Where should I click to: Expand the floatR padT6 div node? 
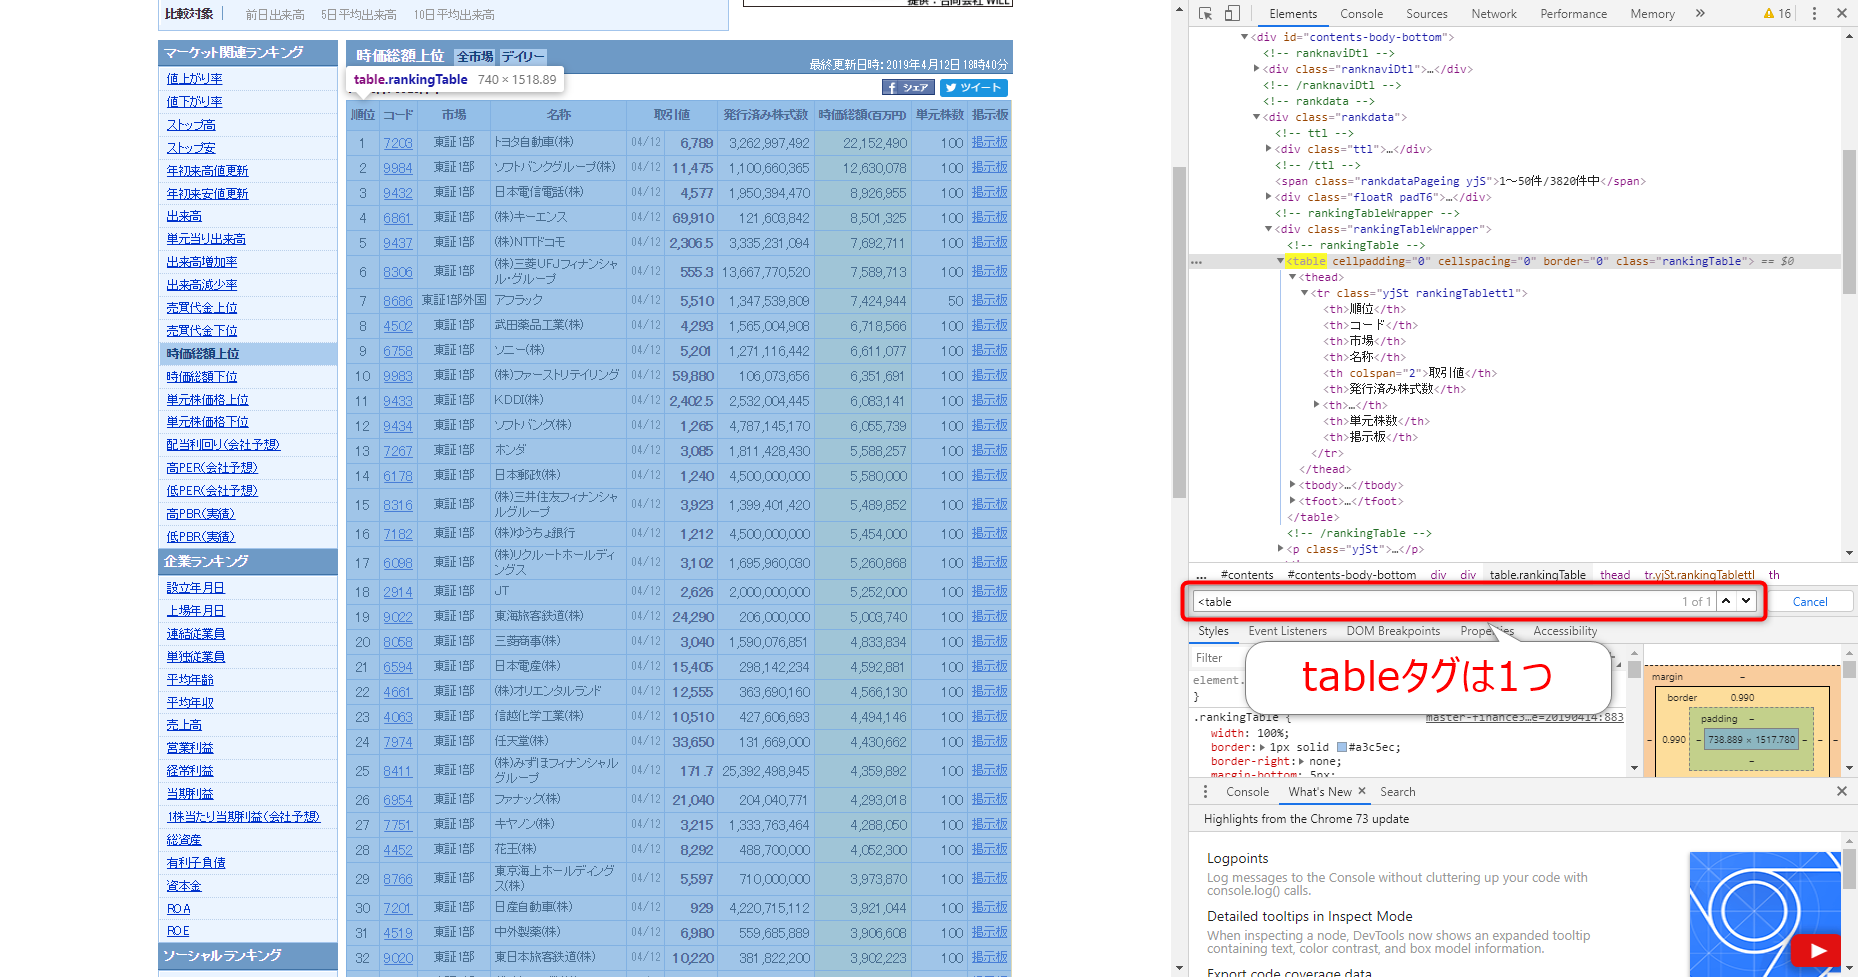point(1268,197)
